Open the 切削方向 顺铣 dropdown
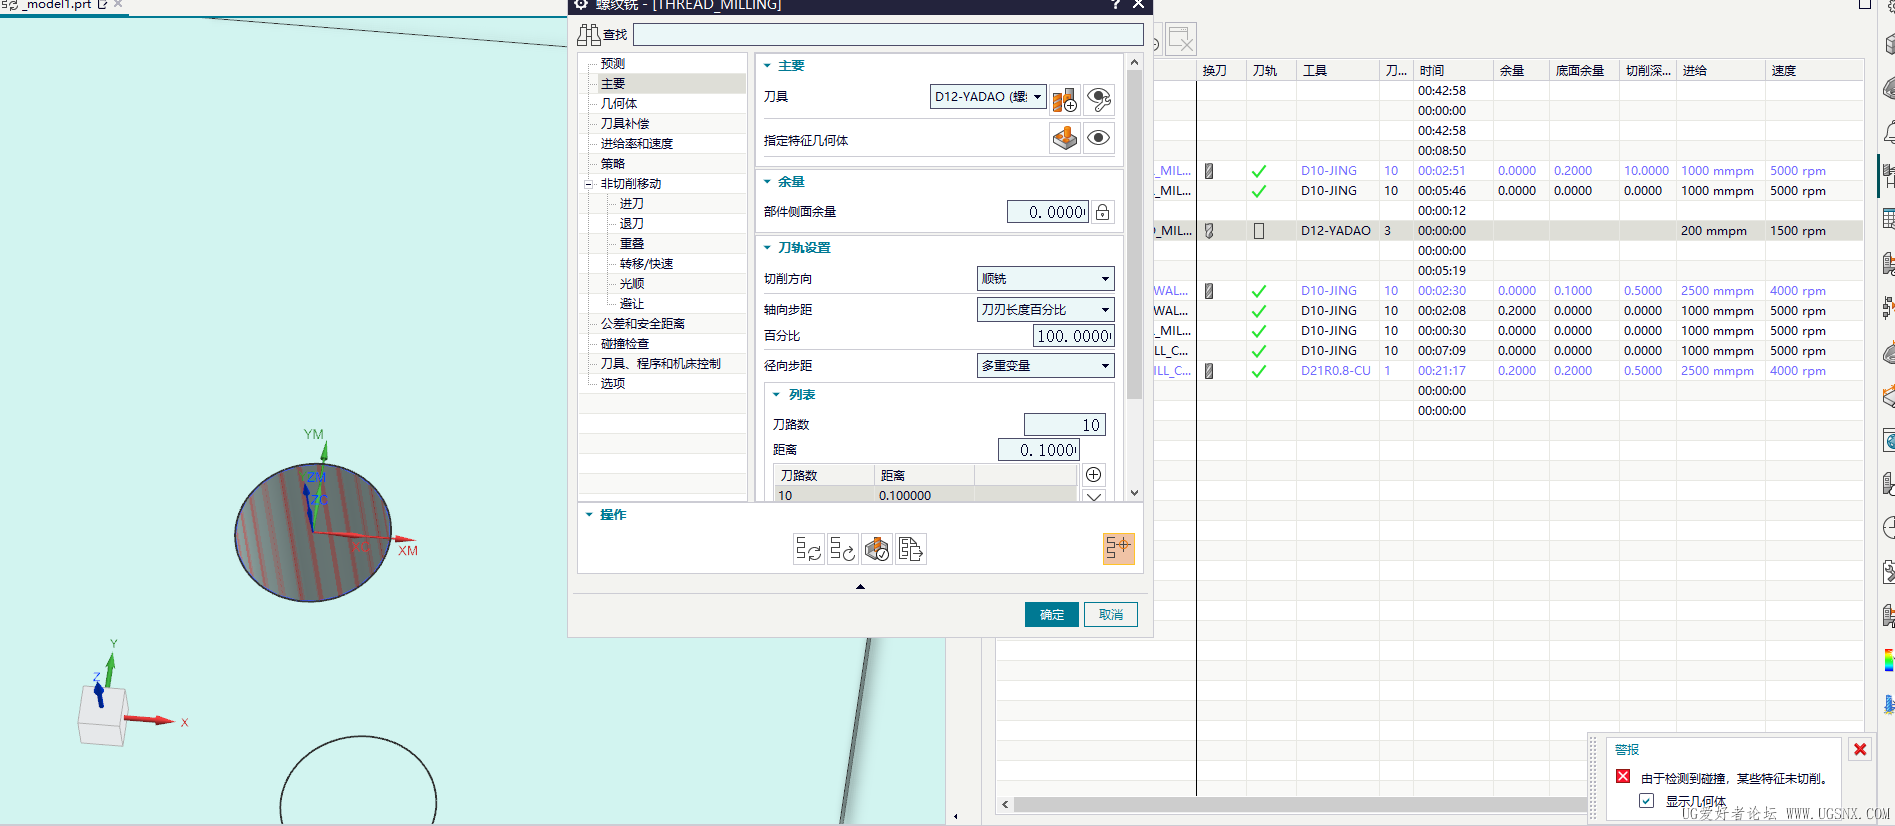 [x=1045, y=279]
